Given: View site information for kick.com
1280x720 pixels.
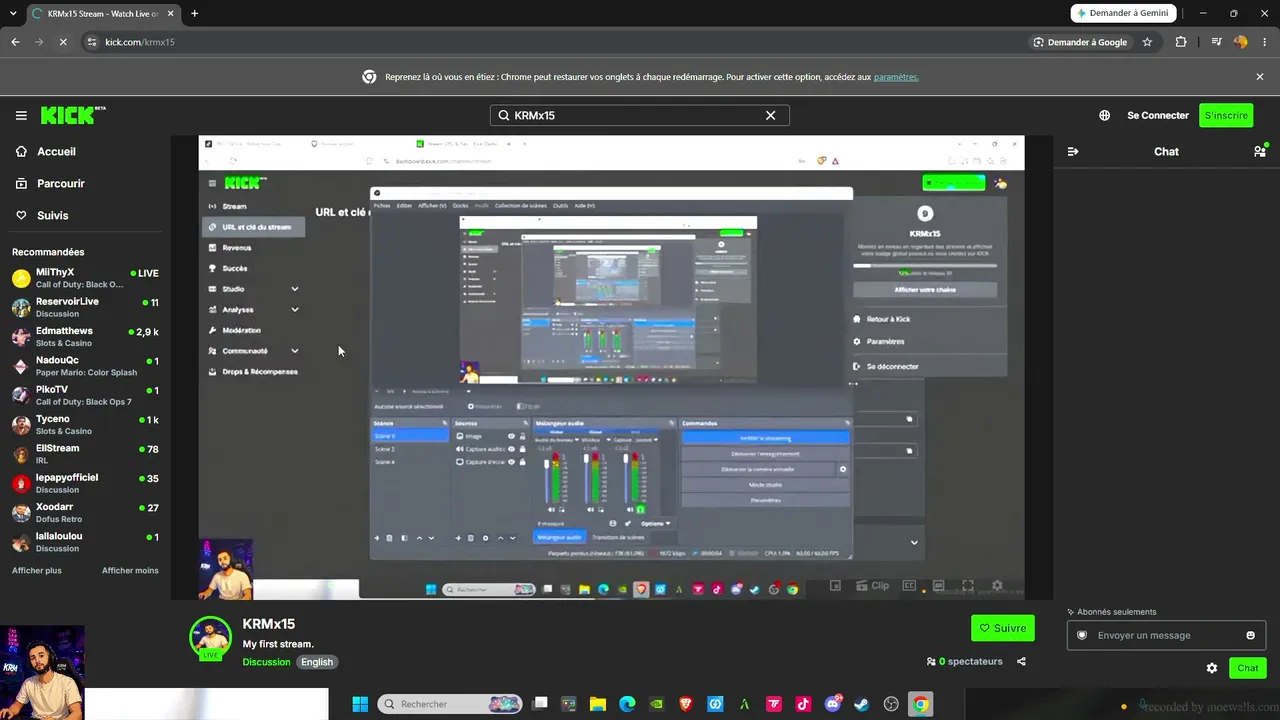Looking at the screenshot, I should 92,42.
